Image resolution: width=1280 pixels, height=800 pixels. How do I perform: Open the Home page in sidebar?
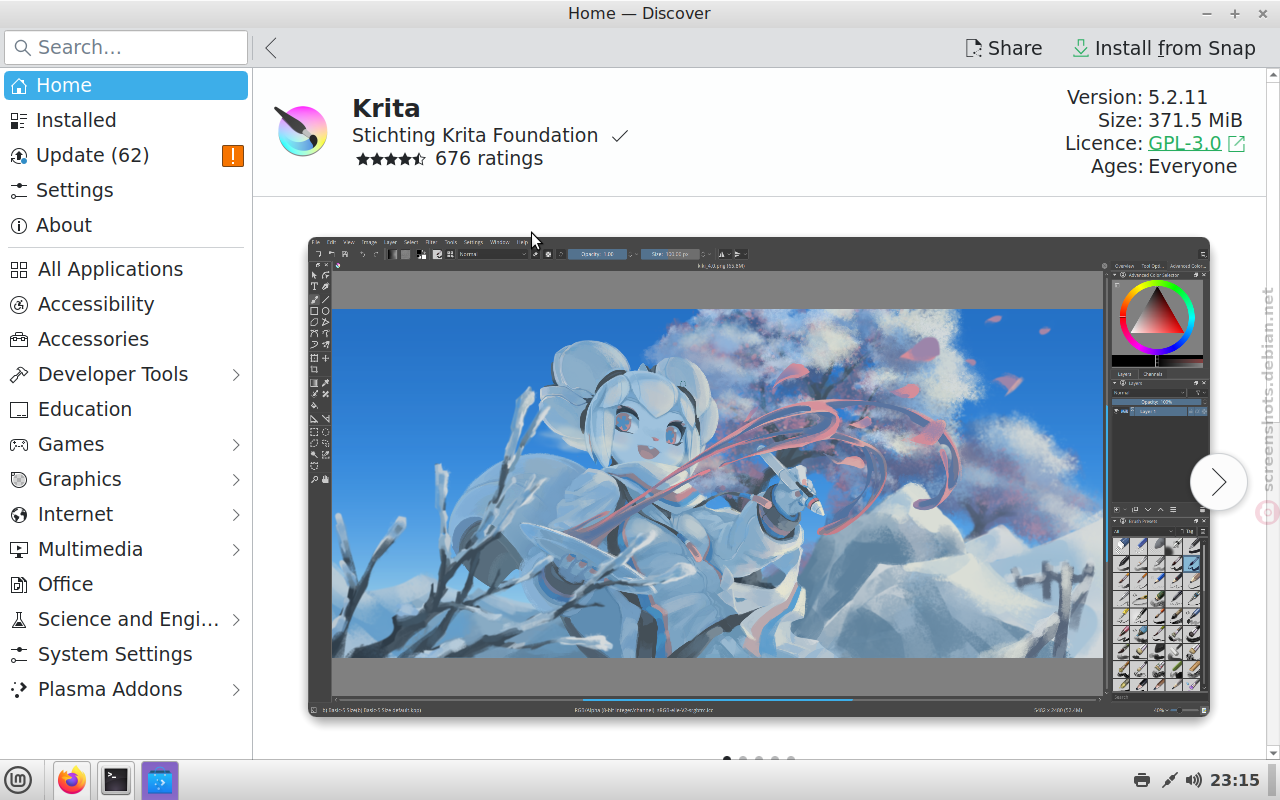tap(126, 85)
